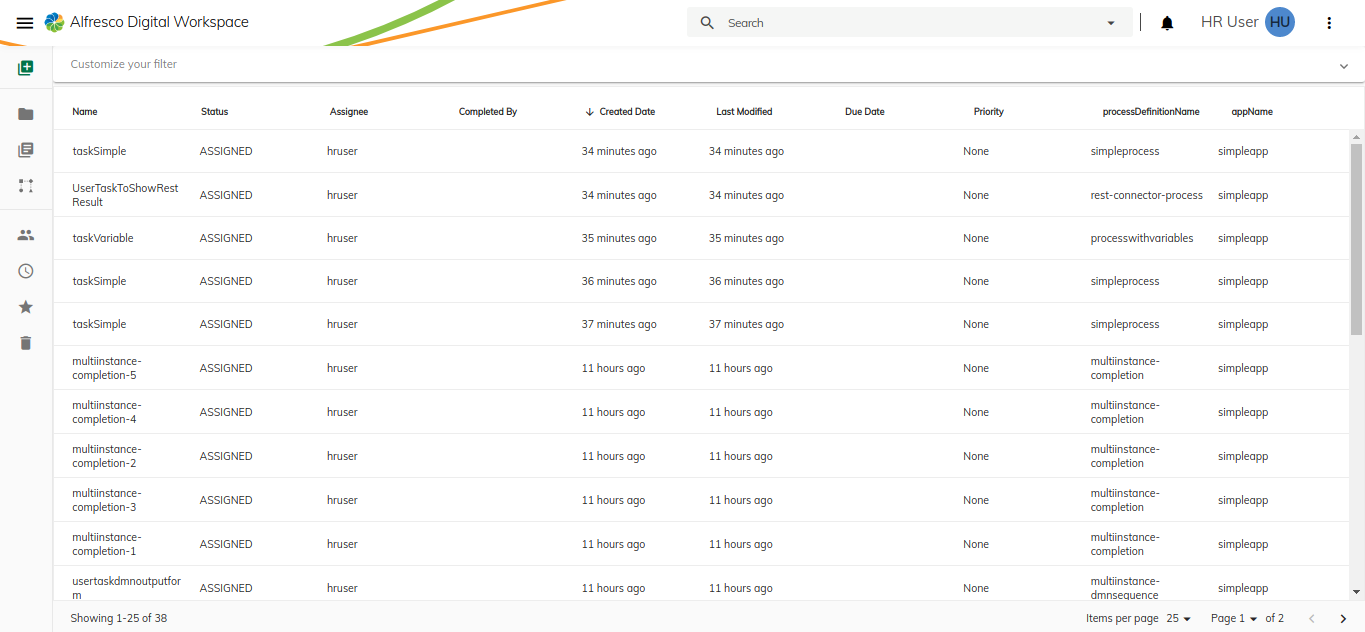Open the taskVariable task row

tap(103, 238)
